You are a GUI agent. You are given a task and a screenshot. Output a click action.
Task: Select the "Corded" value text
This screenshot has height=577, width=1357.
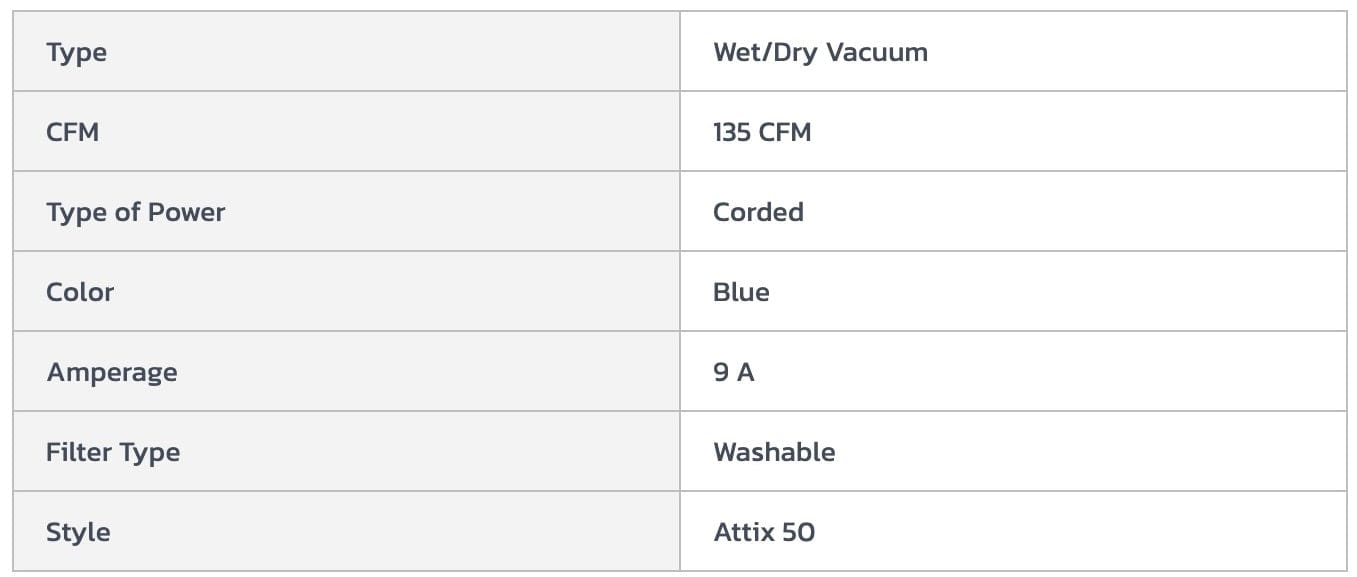(758, 212)
